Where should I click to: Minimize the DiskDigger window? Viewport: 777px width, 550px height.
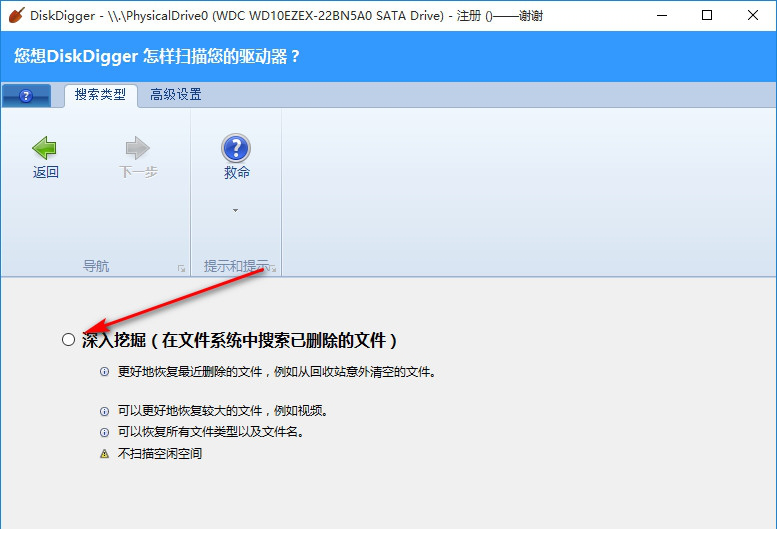[x=662, y=15]
